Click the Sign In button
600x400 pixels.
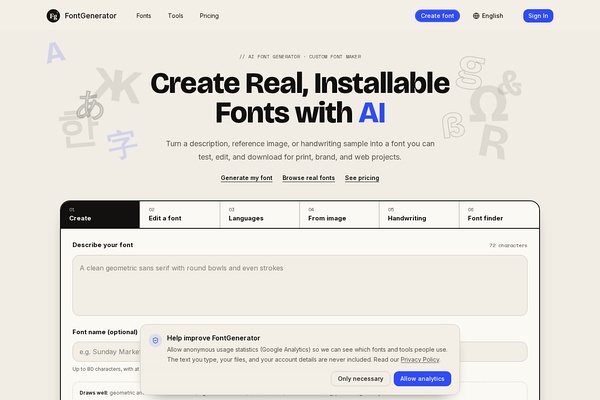(x=538, y=16)
